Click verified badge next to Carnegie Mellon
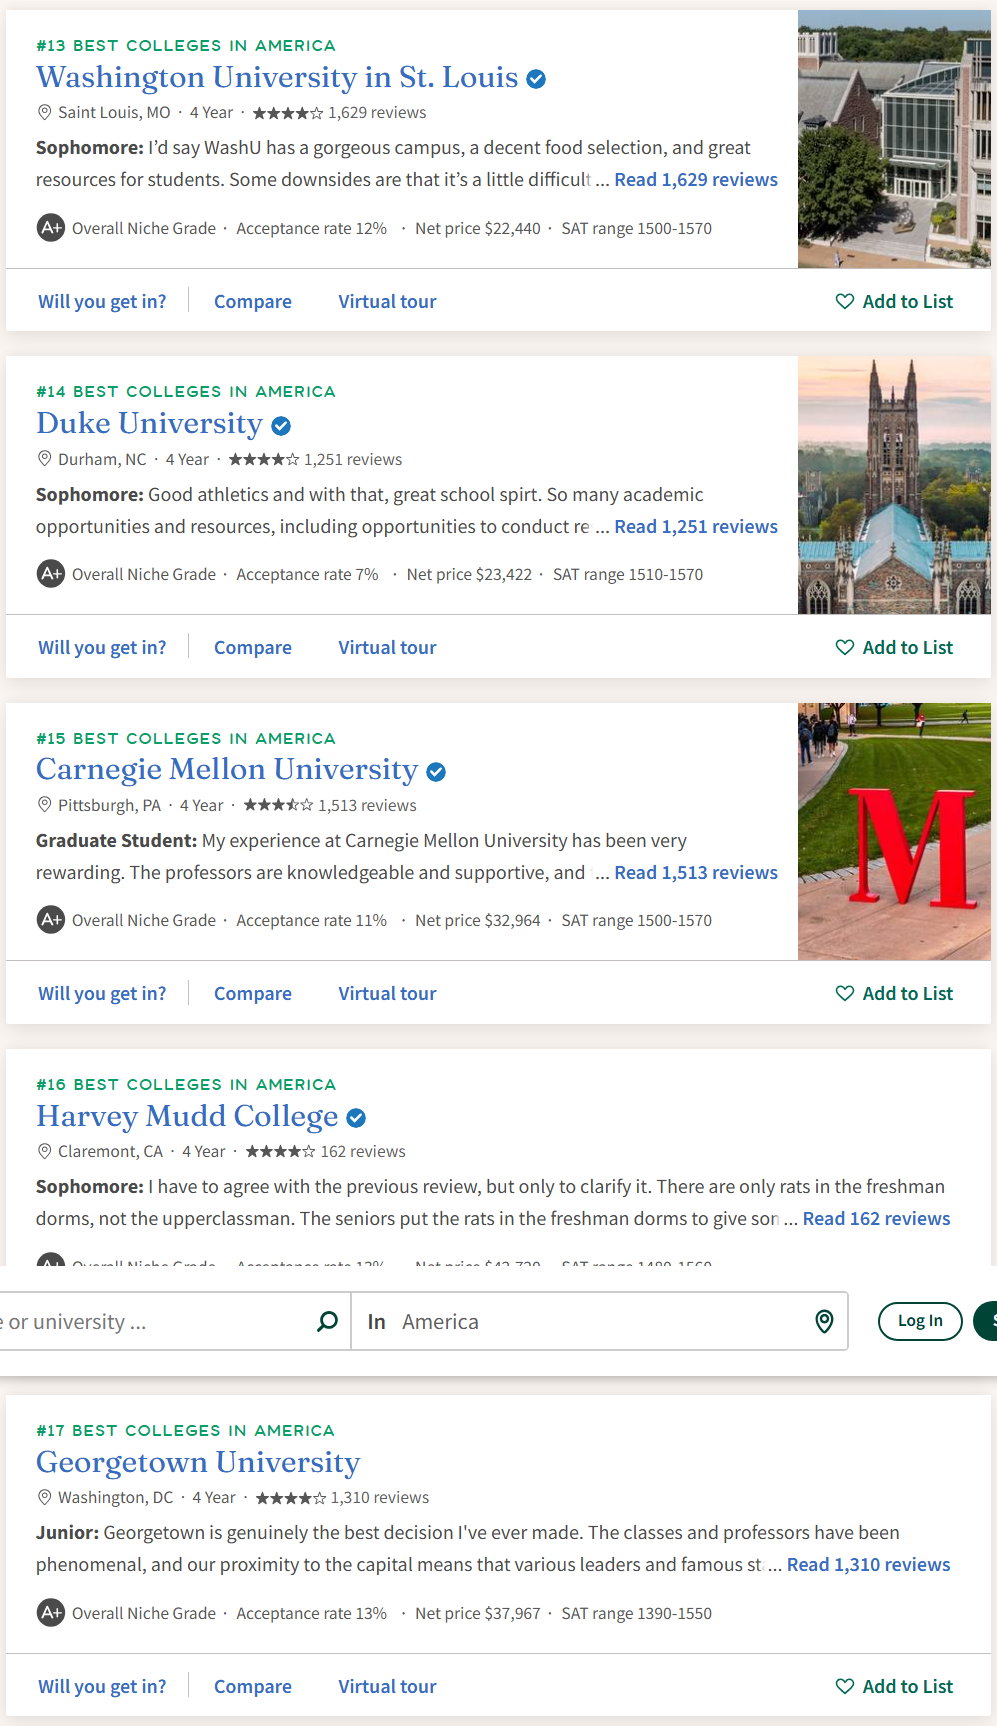Image resolution: width=997 pixels, height=1726 pixels. pos(436,772)
